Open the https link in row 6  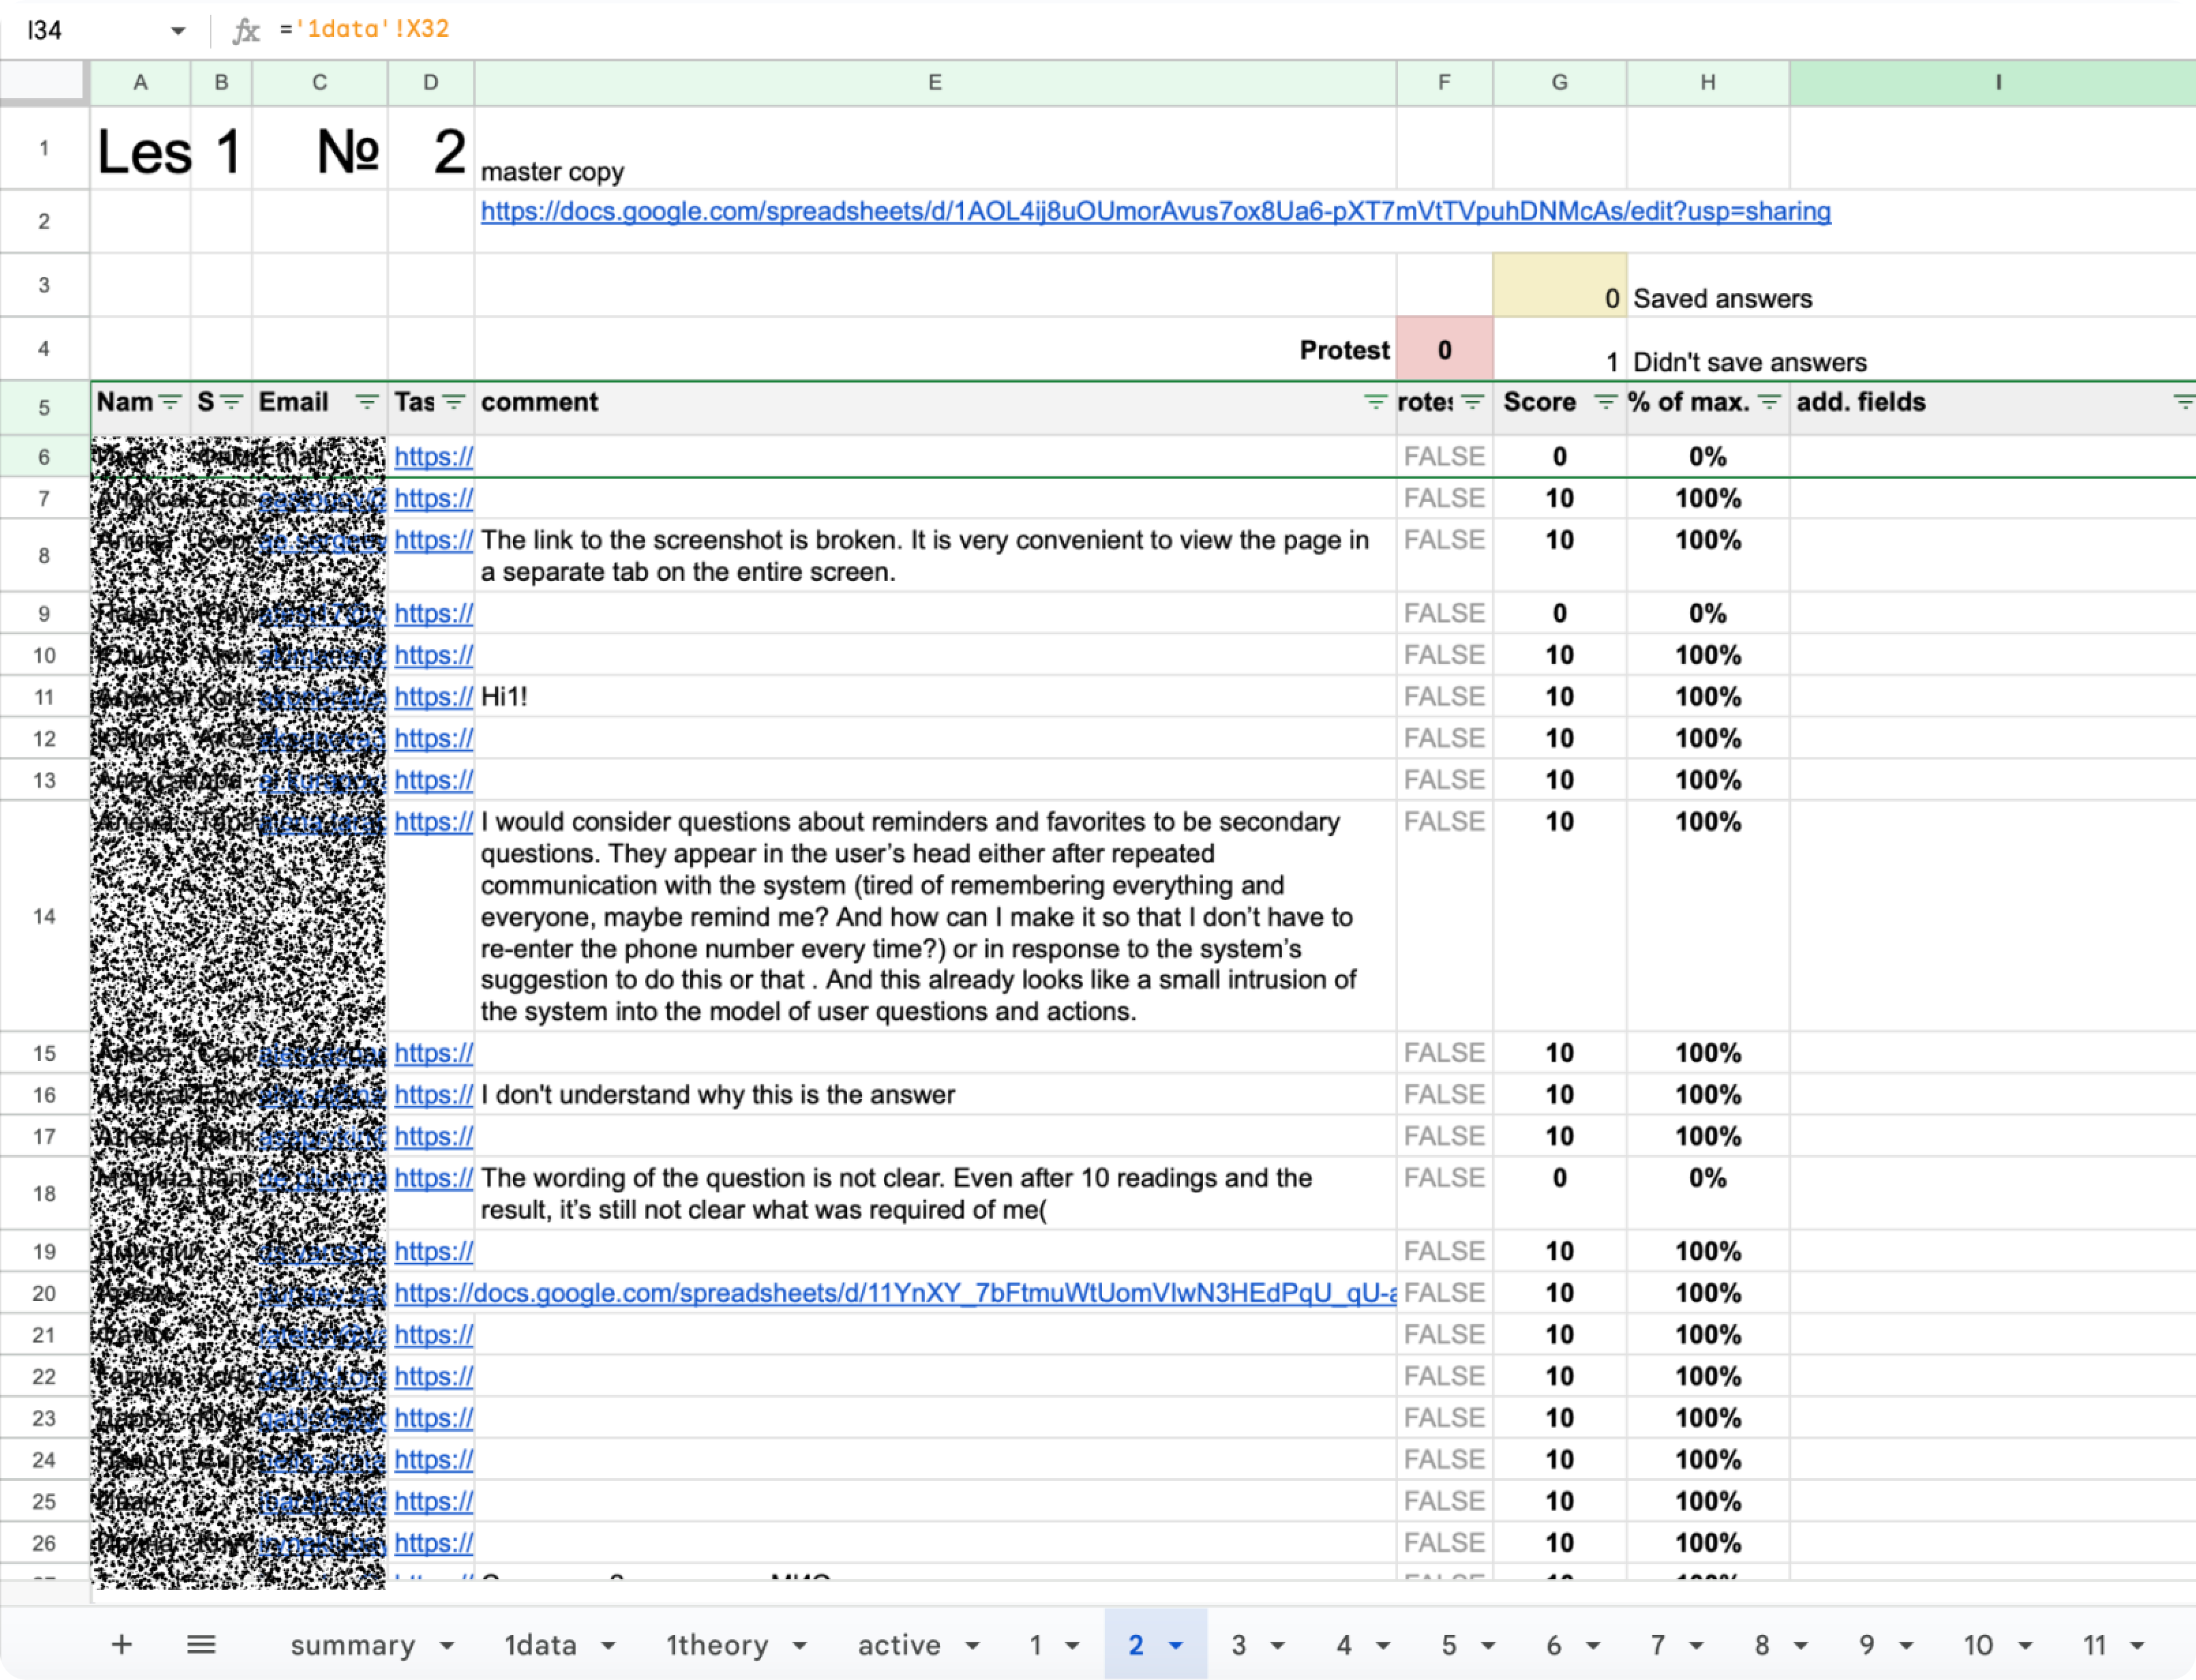point(433,457)
